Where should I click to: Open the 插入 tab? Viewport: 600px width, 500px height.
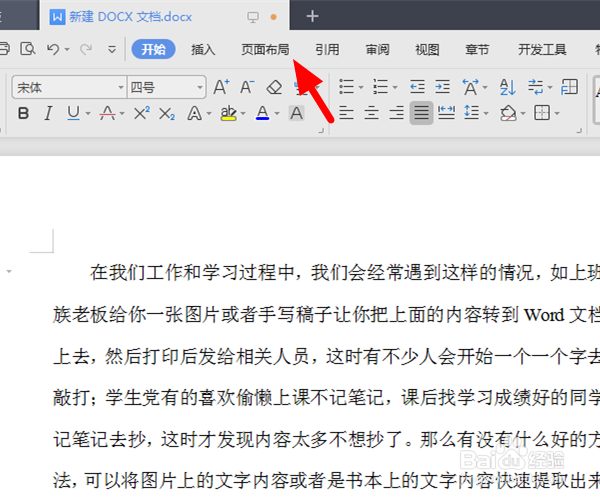click(x=203, y=49)
